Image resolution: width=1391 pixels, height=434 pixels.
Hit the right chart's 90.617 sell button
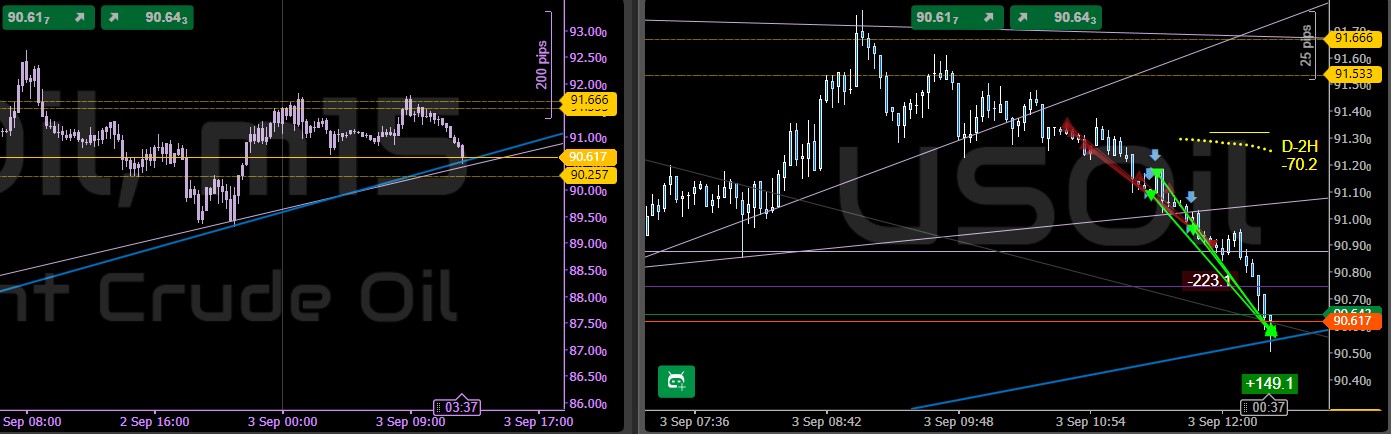957,17
